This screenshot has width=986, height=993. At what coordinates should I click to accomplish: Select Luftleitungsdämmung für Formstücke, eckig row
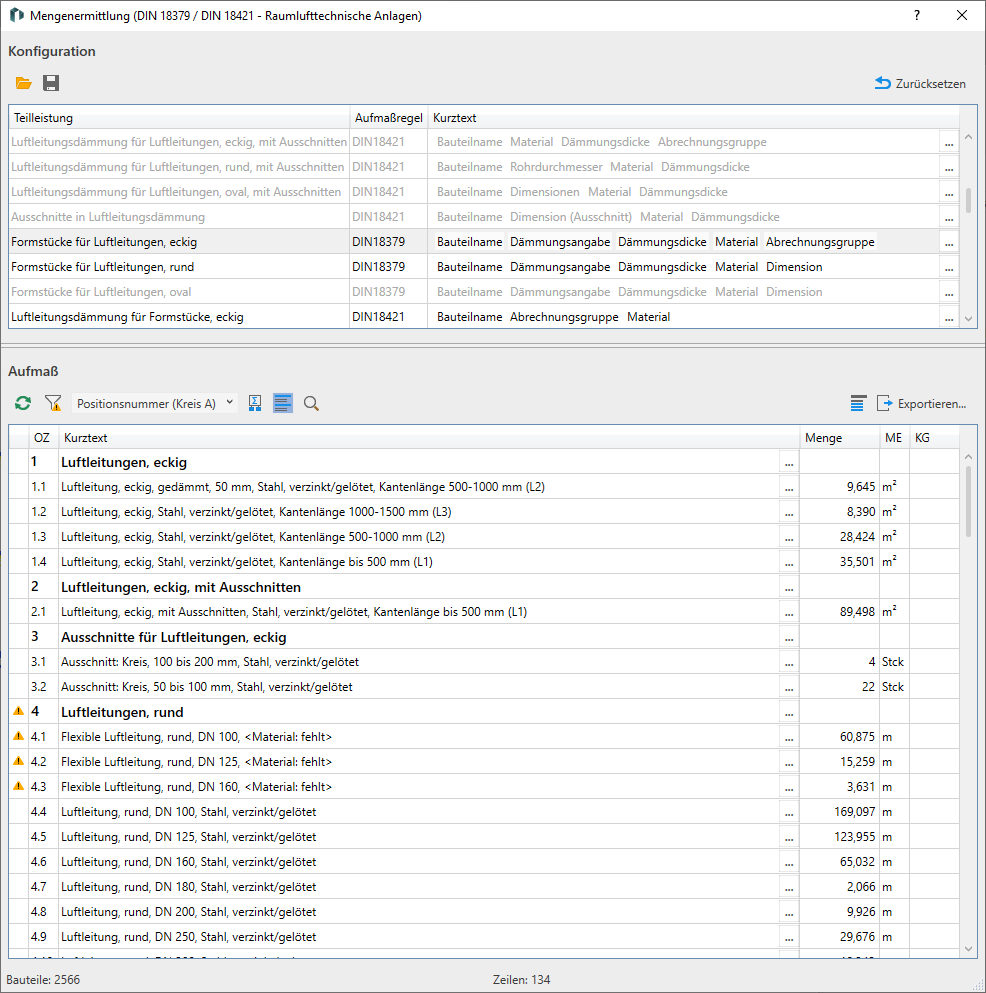[x=484, y=317]
